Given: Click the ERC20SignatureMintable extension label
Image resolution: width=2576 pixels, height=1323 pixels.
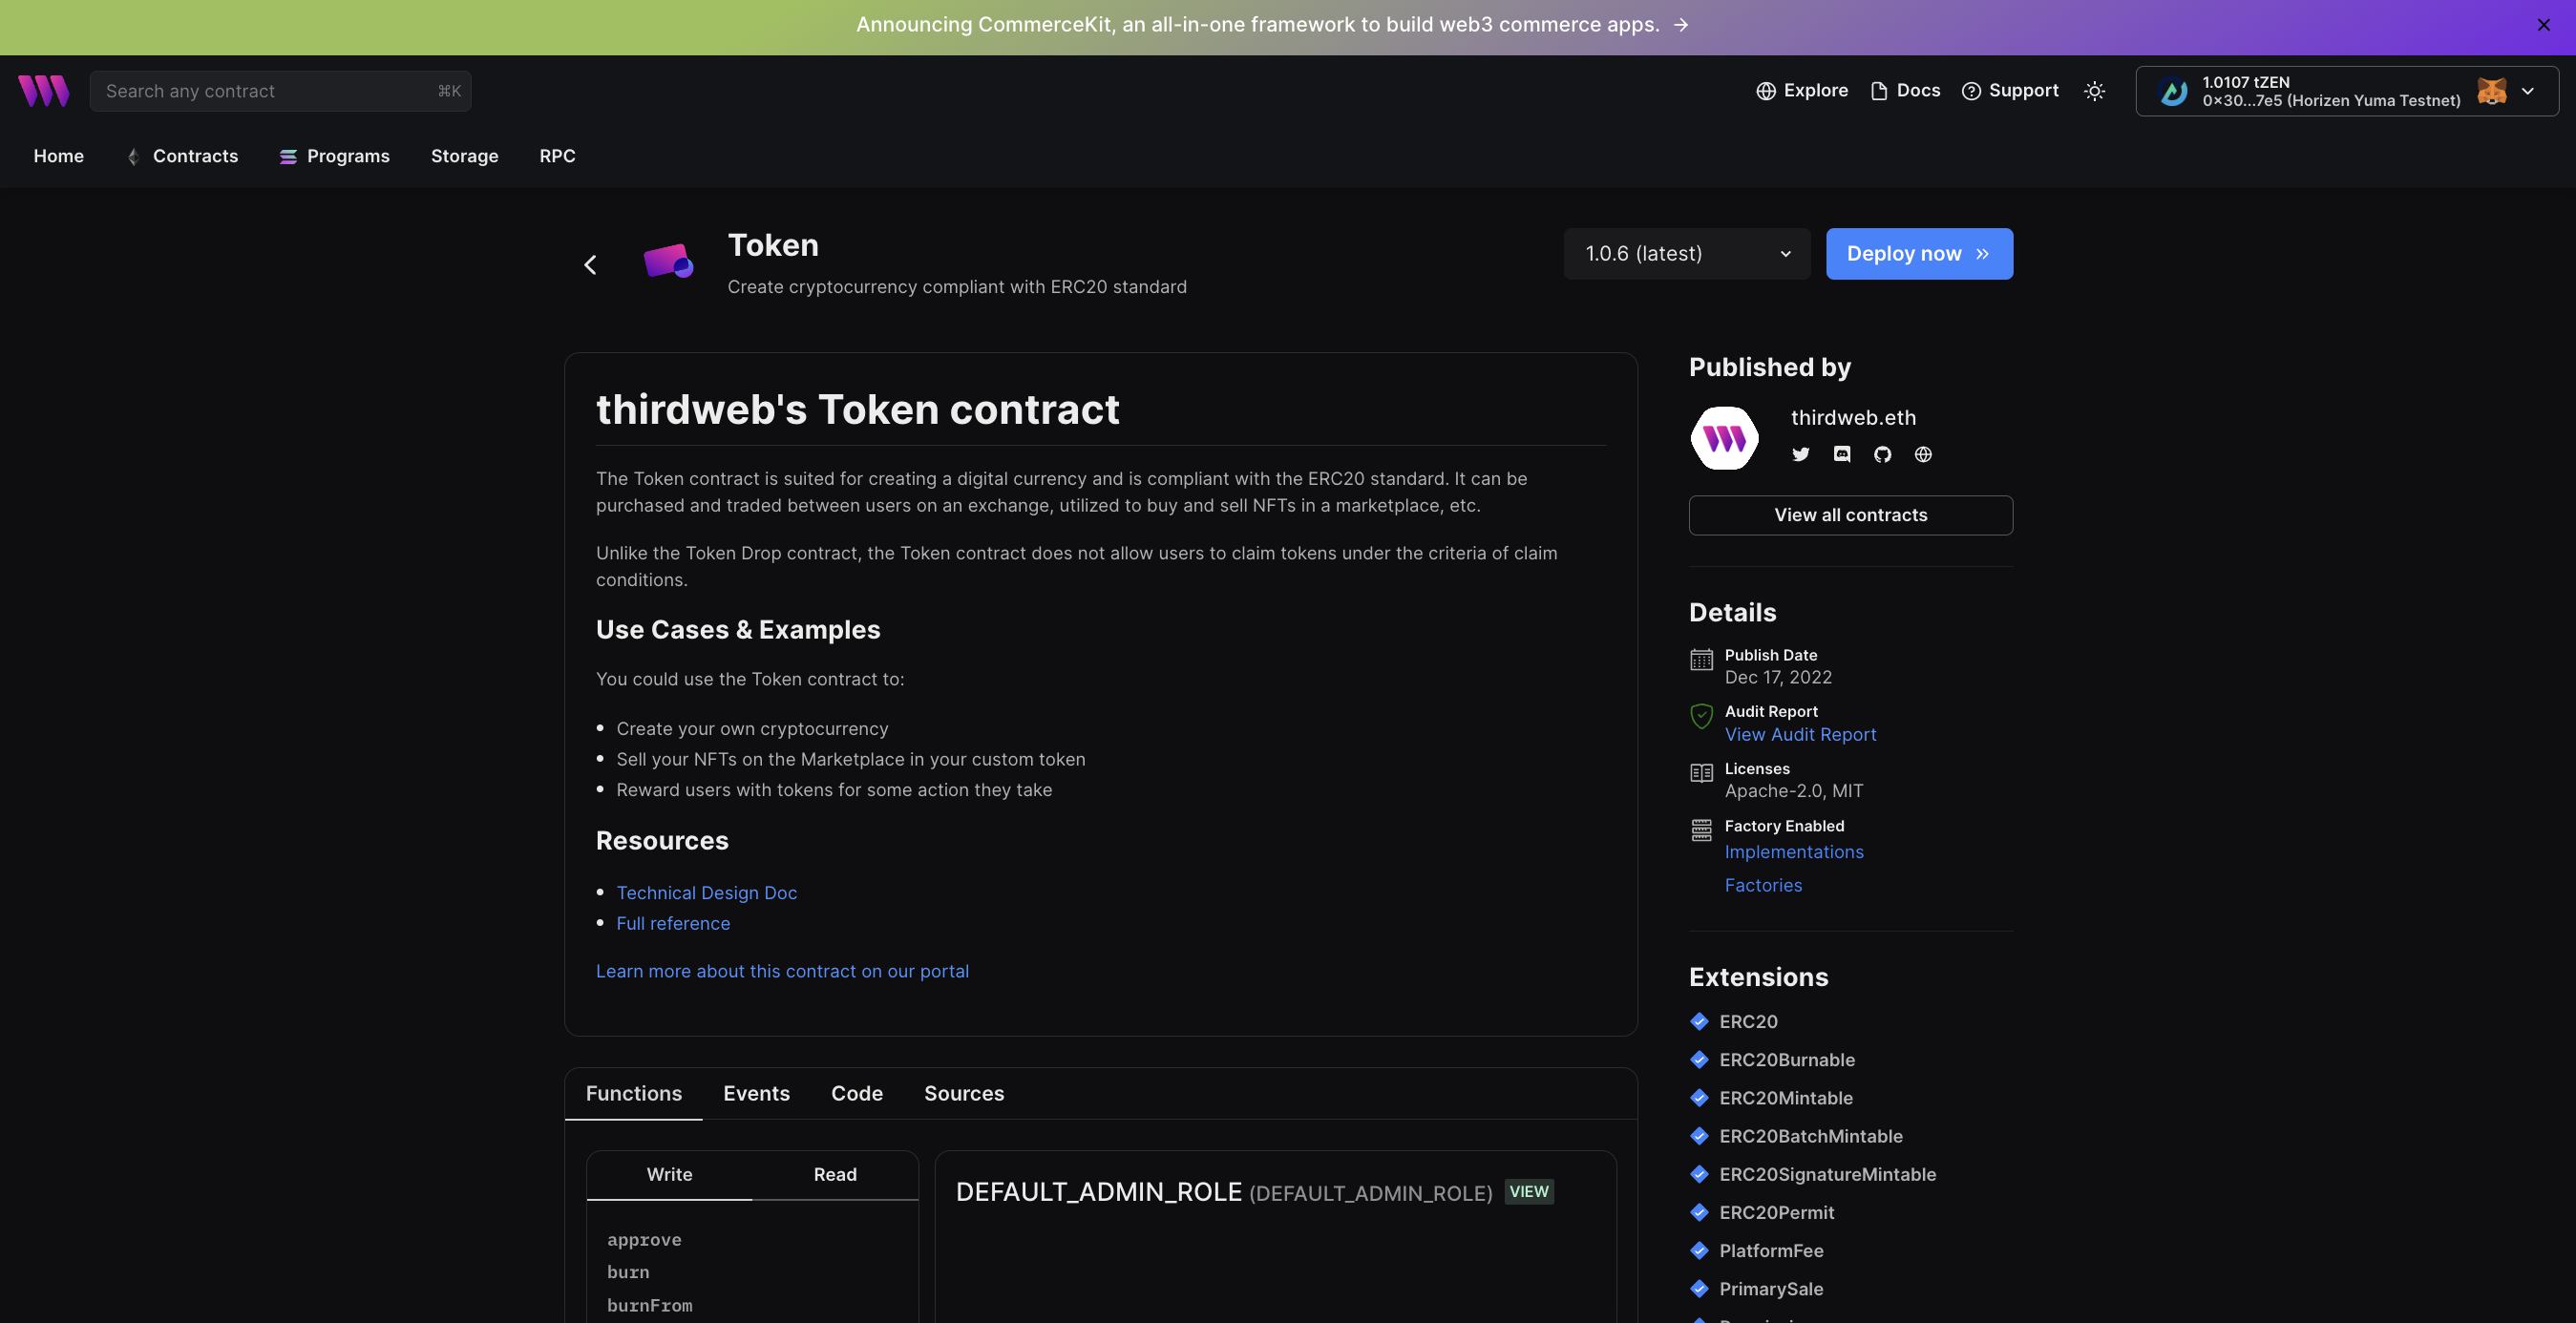Looking at the screenshot, I should (x=1827, y=1175).
